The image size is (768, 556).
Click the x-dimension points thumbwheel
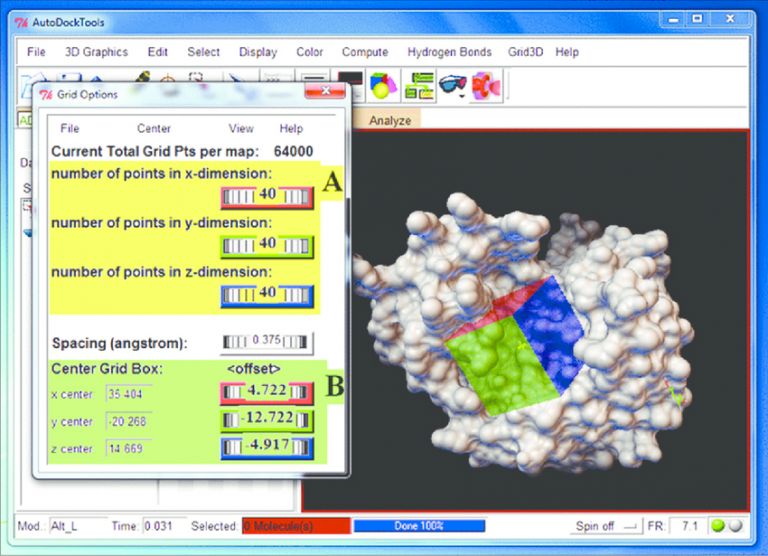[x=268, y=195]
